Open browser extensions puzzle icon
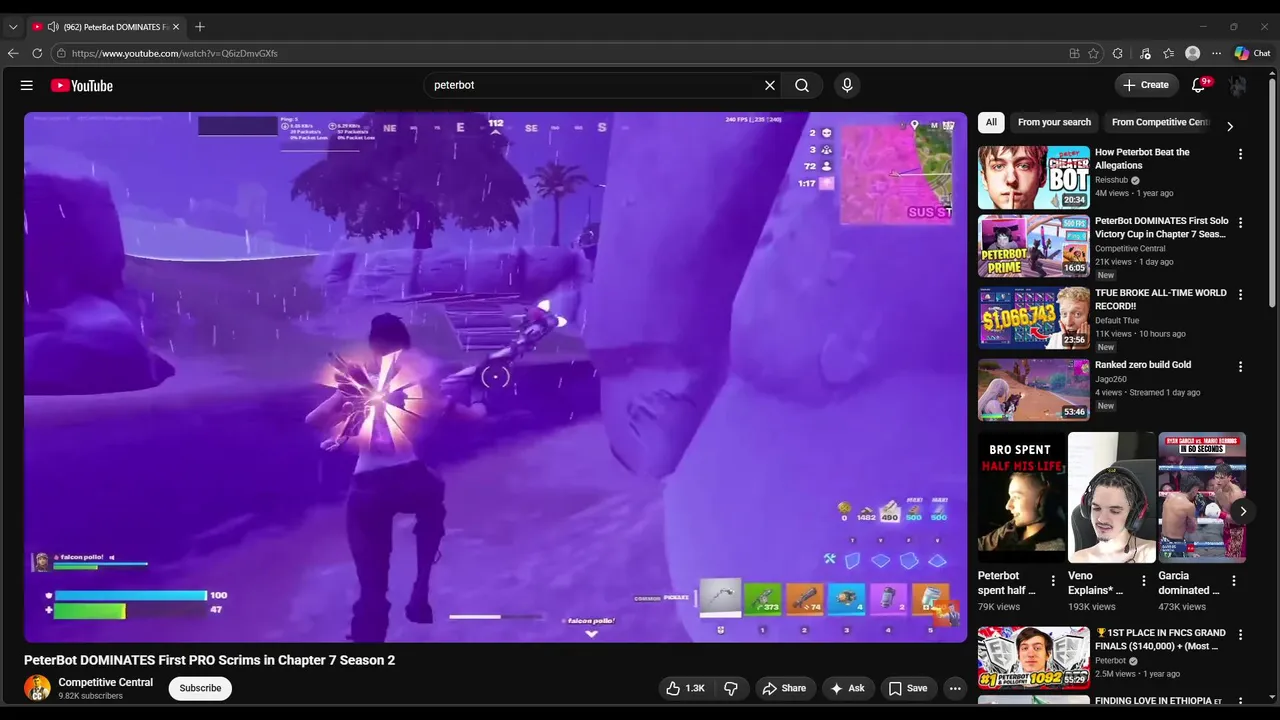 pos(1118,53)
